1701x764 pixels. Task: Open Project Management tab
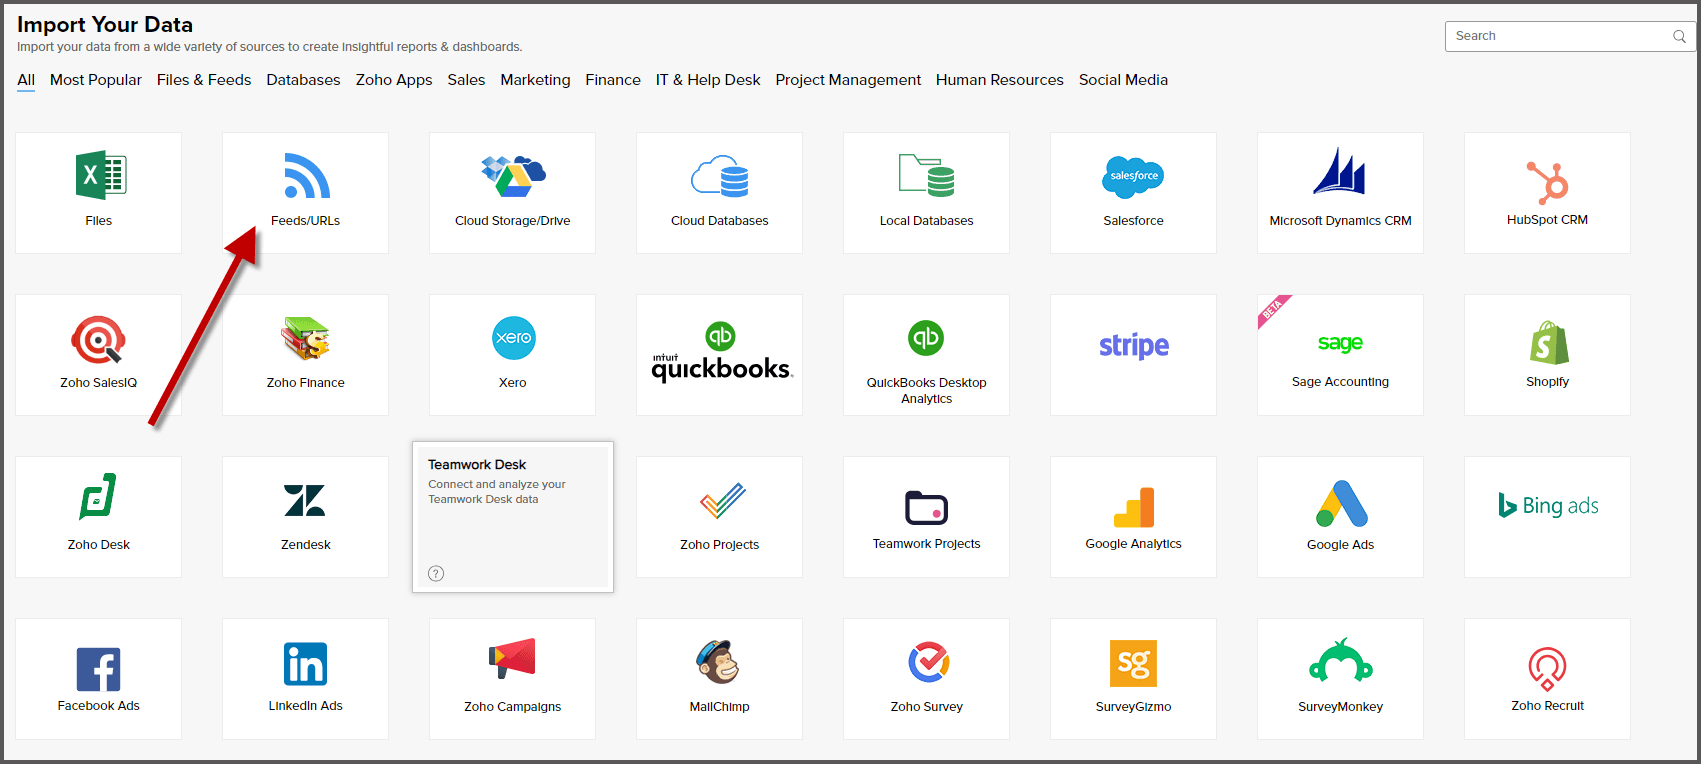[848, 80]
